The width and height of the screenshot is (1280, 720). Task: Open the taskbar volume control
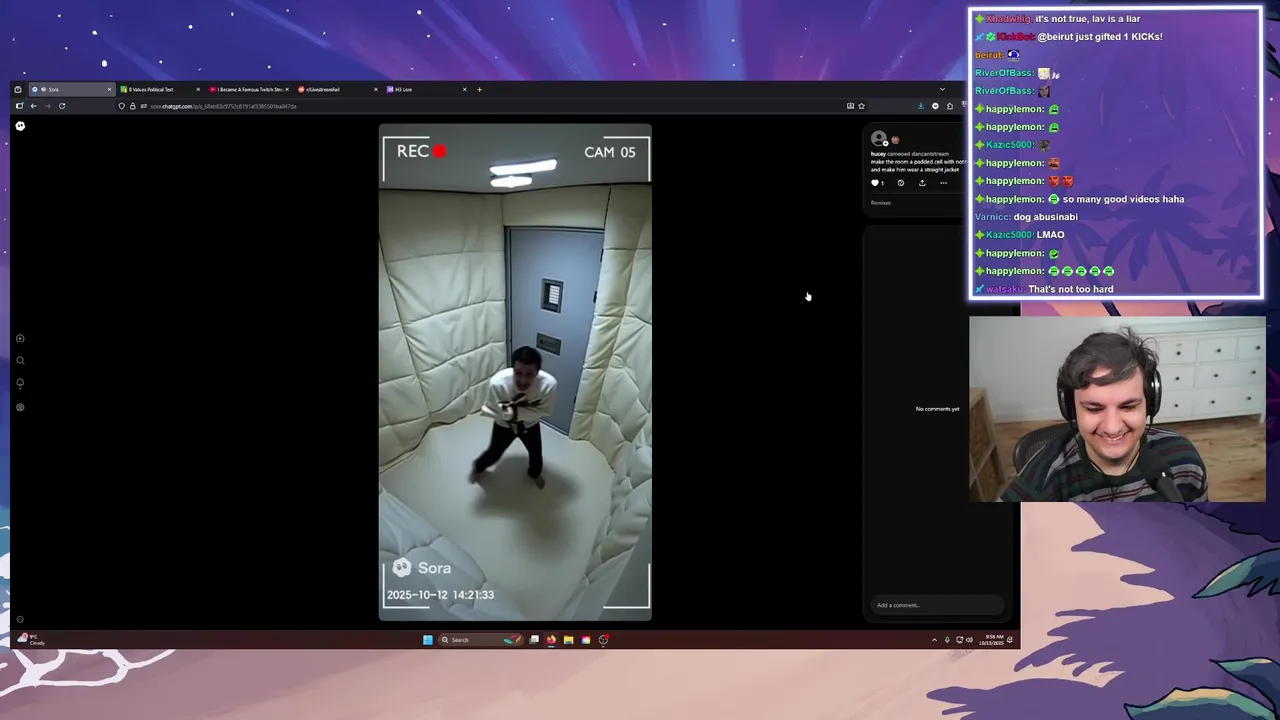pyautogui.click(x=968, y=640)
